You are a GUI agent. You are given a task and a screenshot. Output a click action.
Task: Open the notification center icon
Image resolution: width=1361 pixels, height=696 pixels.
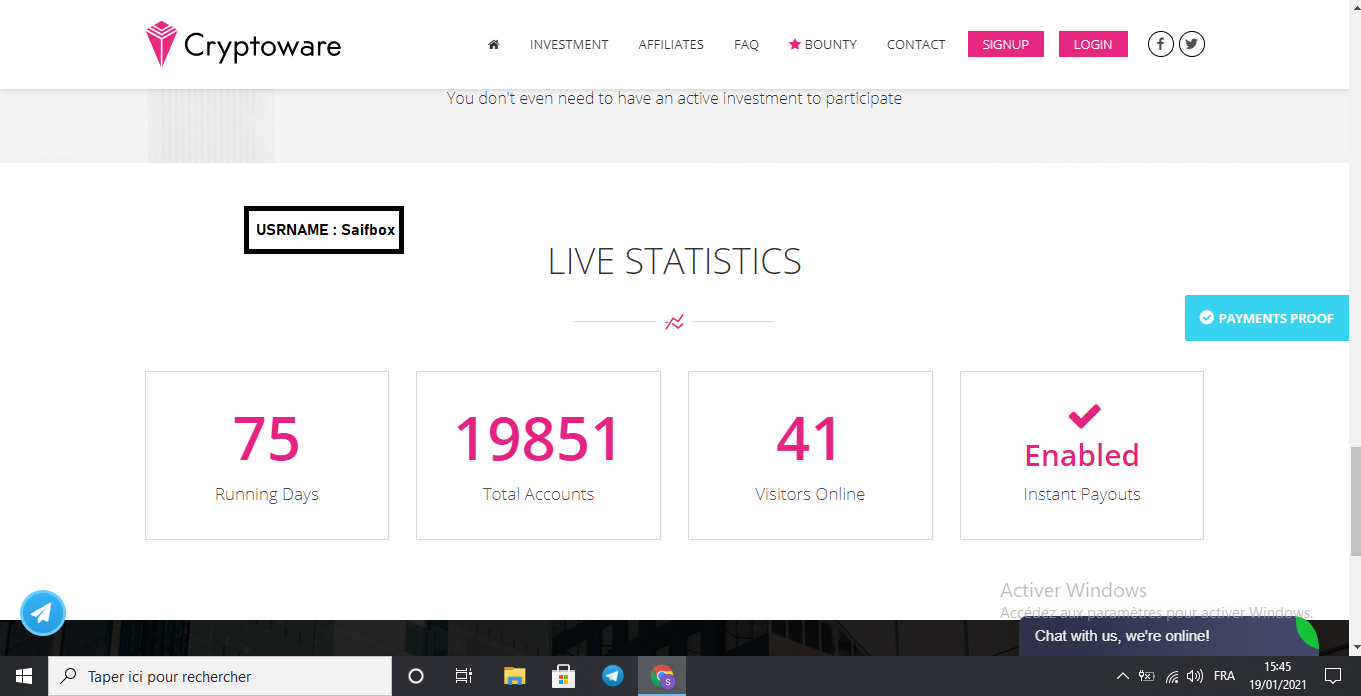(1332, 676)
